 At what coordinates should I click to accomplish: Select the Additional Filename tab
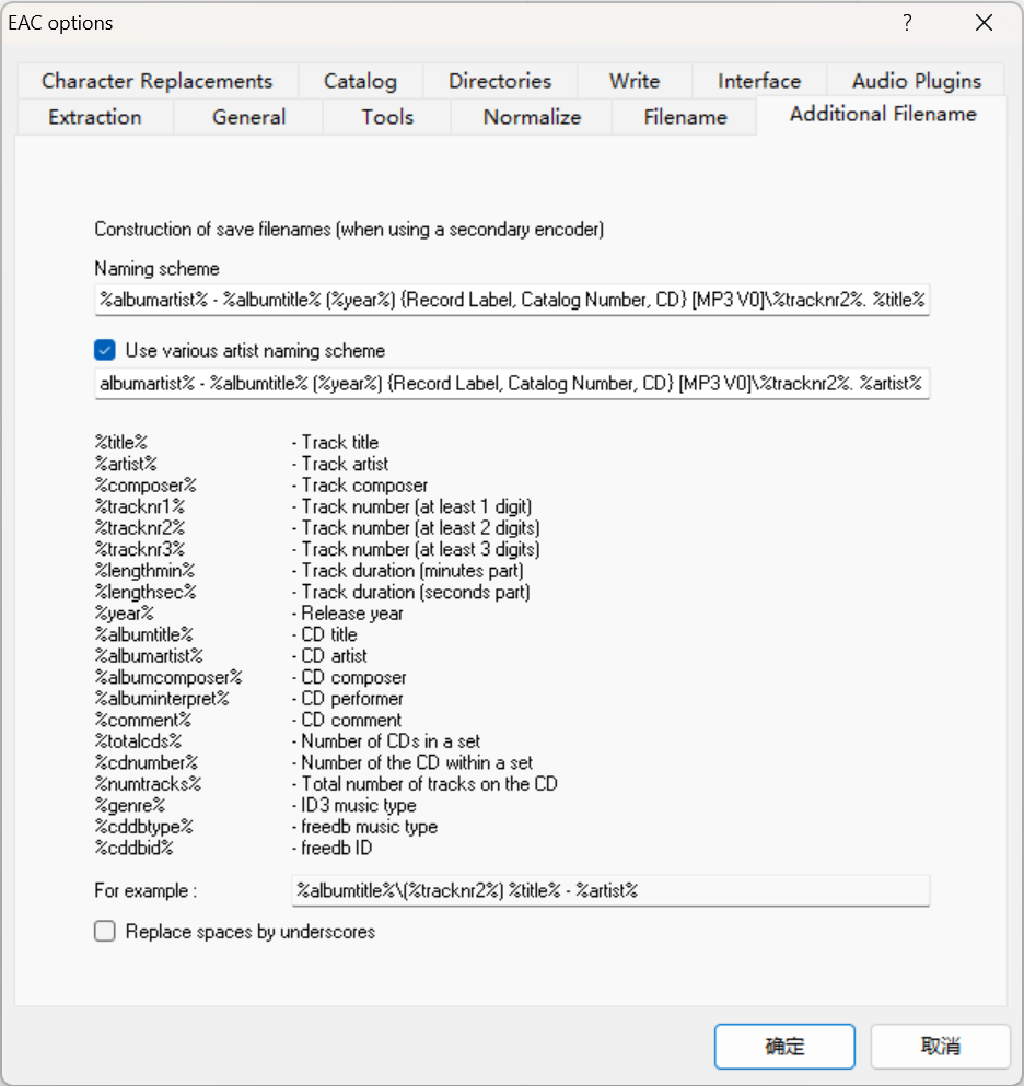[x=881, y=114]
